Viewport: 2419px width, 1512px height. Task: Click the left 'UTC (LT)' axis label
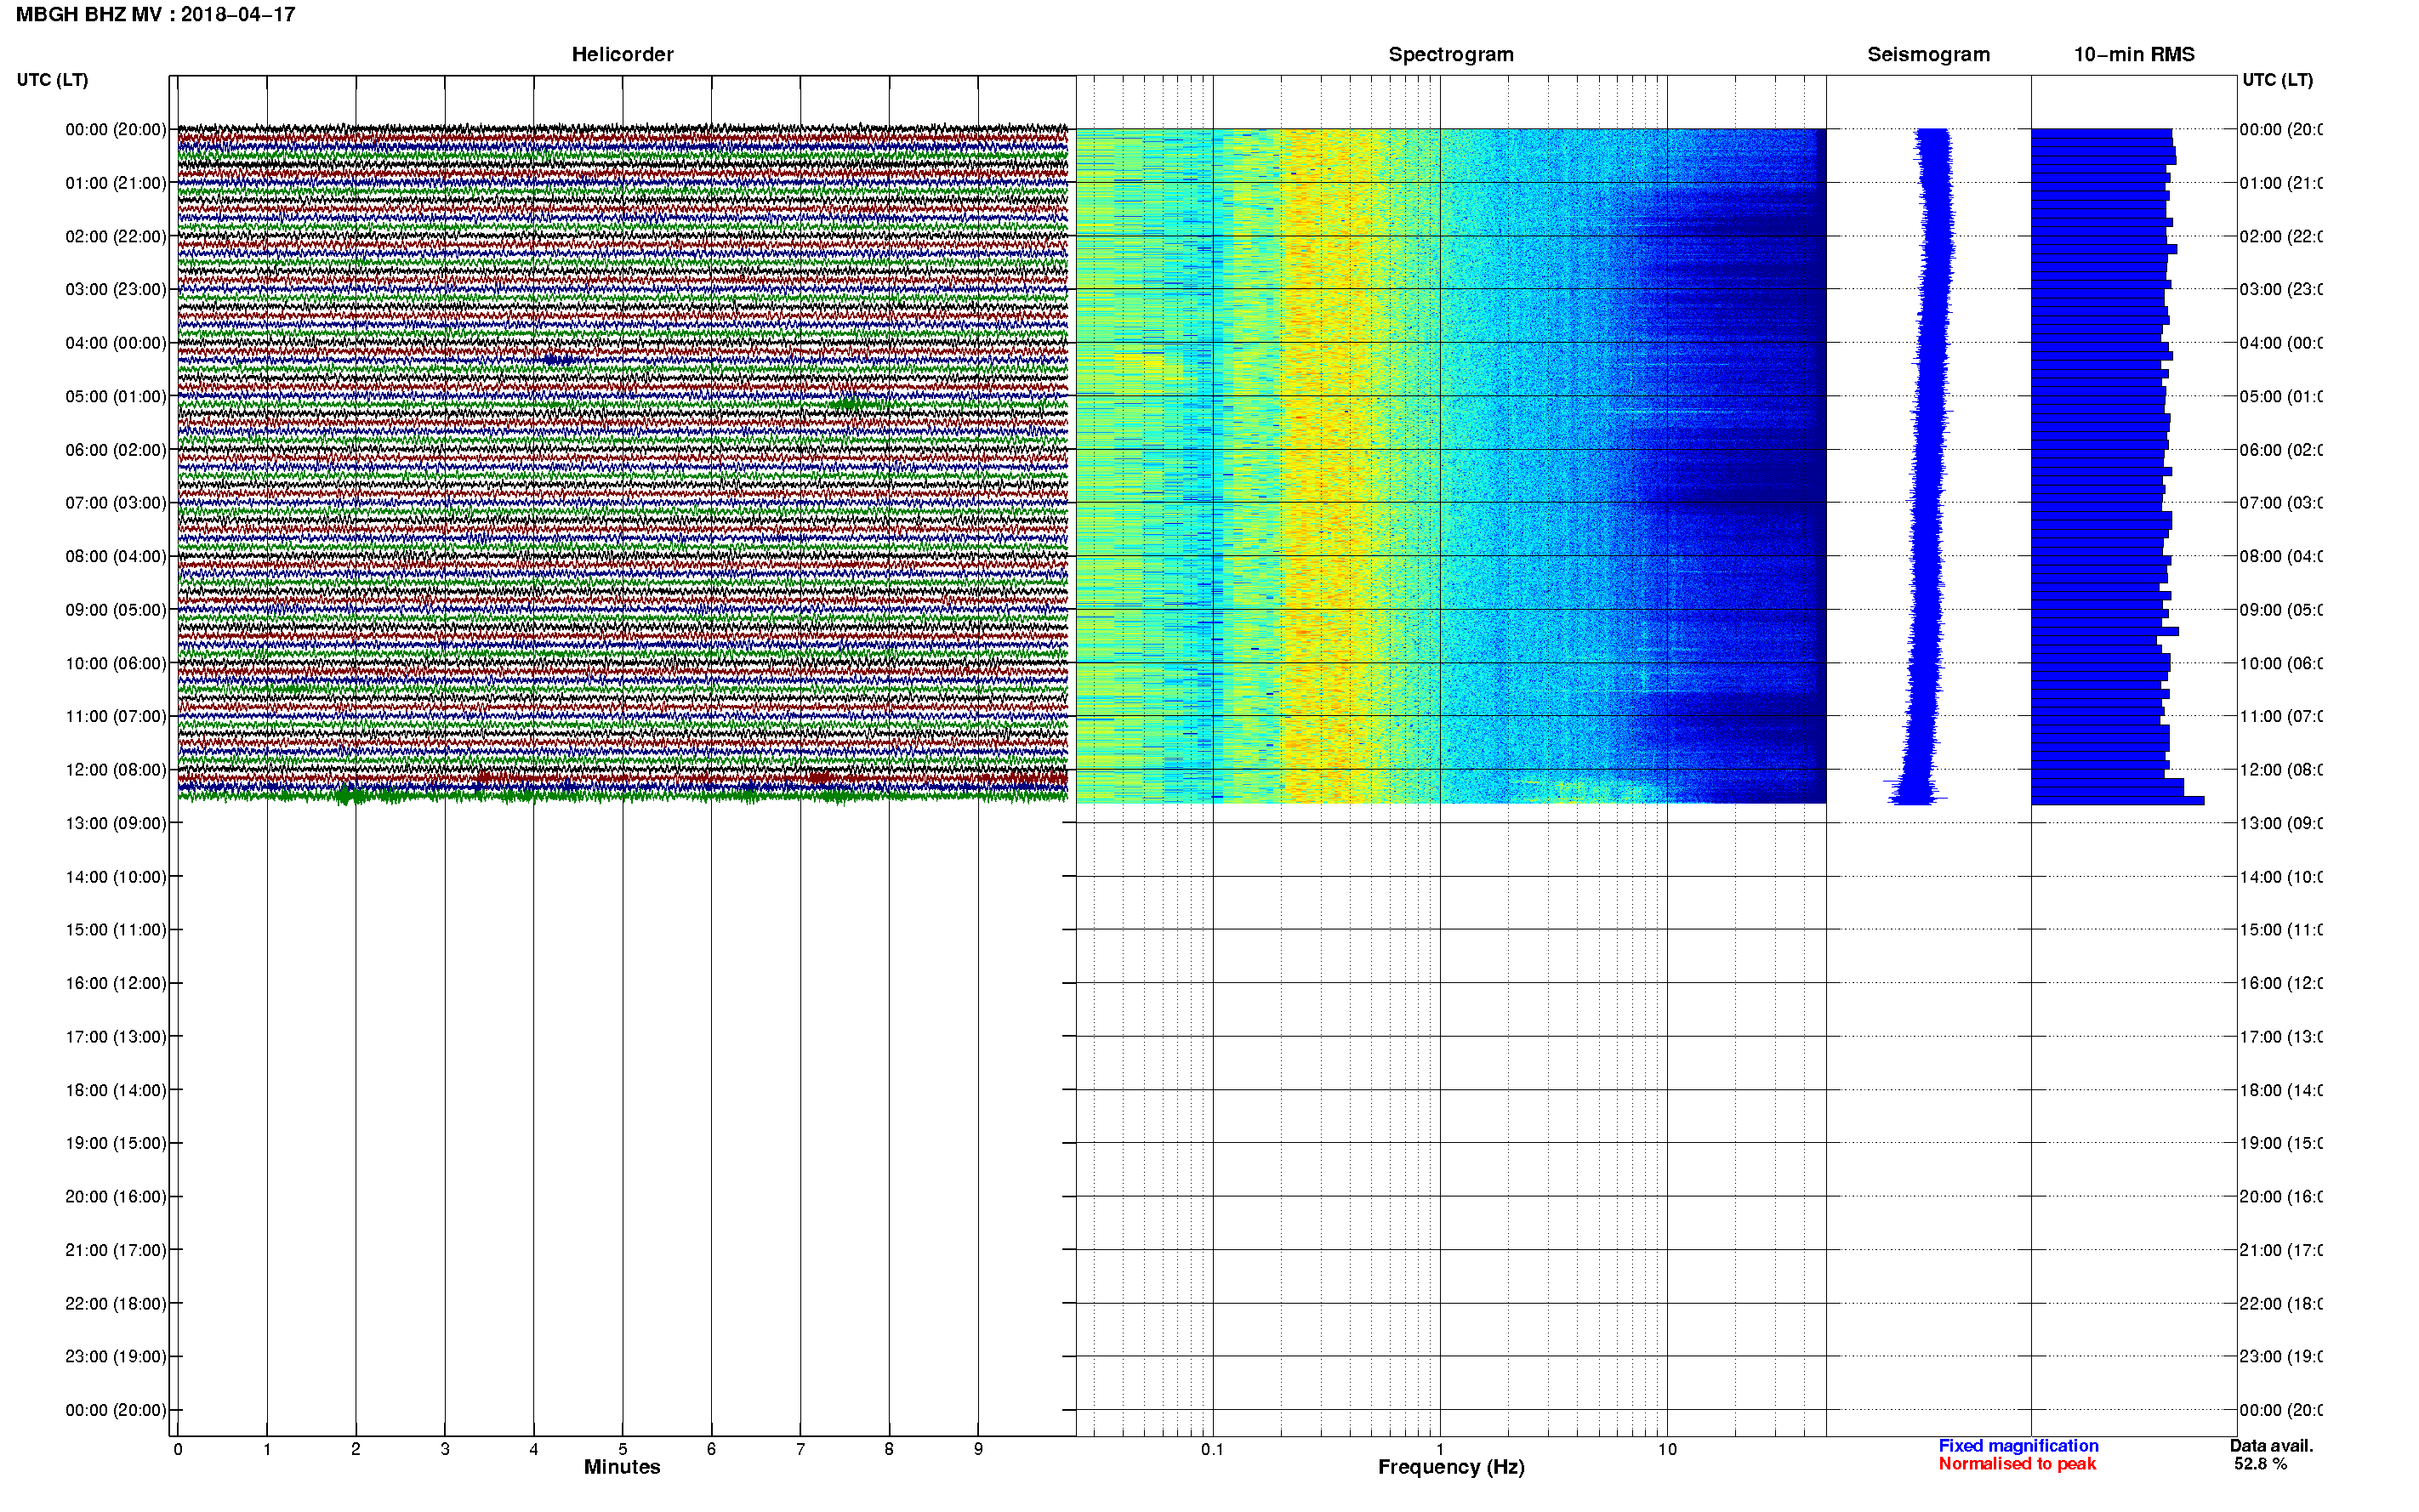(52, 80)
